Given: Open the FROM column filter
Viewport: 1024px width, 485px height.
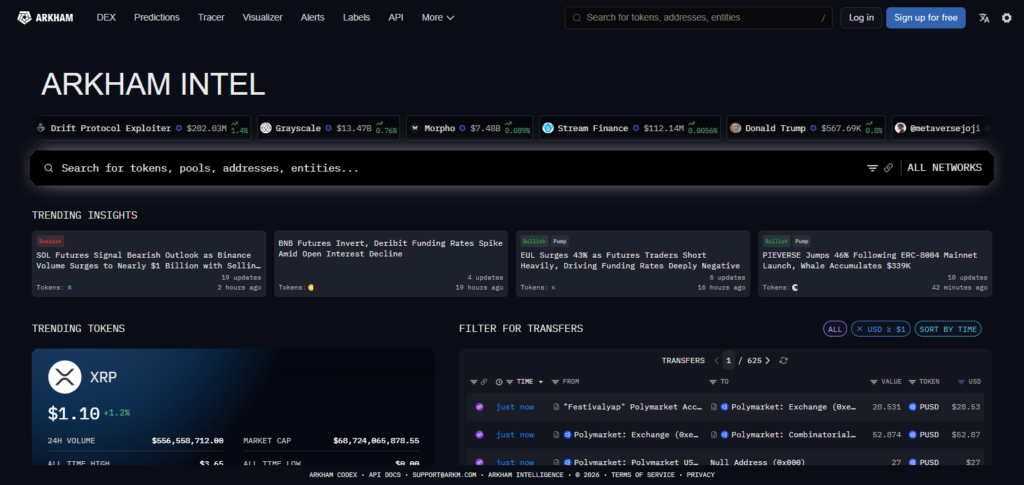Looking at the screenshot, I should [555, 381].
